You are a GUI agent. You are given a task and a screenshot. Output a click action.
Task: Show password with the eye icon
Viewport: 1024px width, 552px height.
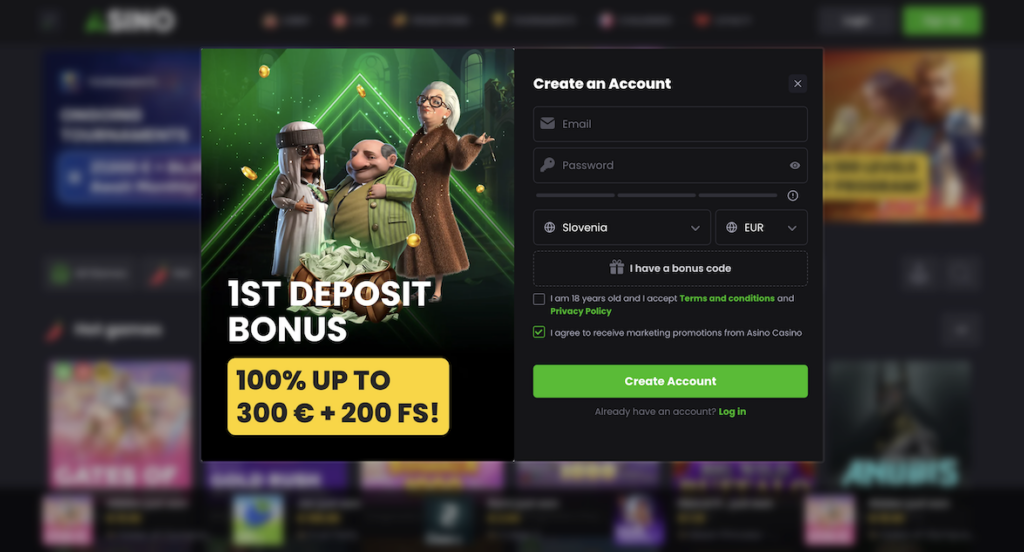coord(795,165)
